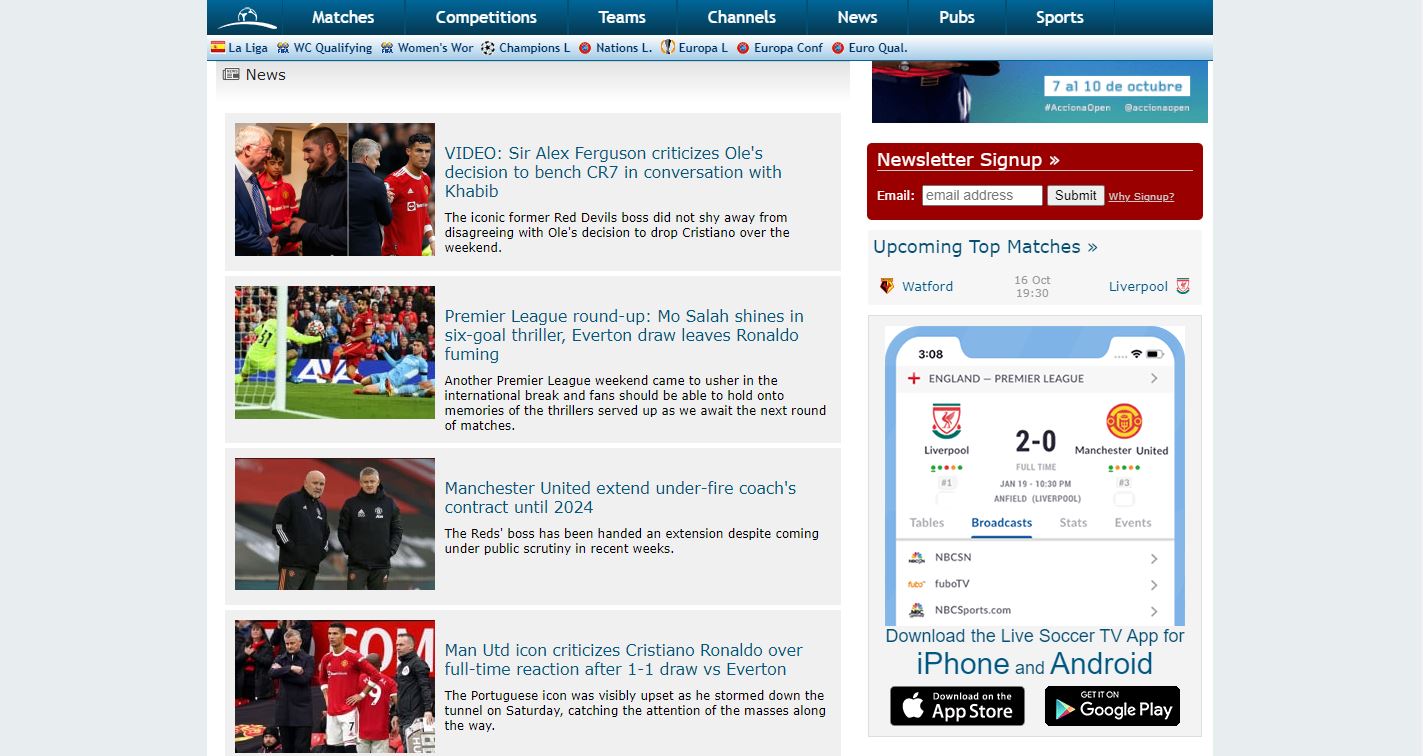Click the Spain flag icon beside La Liga
Viewport: 1423px width, 756px height.
(x=218, y=47)
